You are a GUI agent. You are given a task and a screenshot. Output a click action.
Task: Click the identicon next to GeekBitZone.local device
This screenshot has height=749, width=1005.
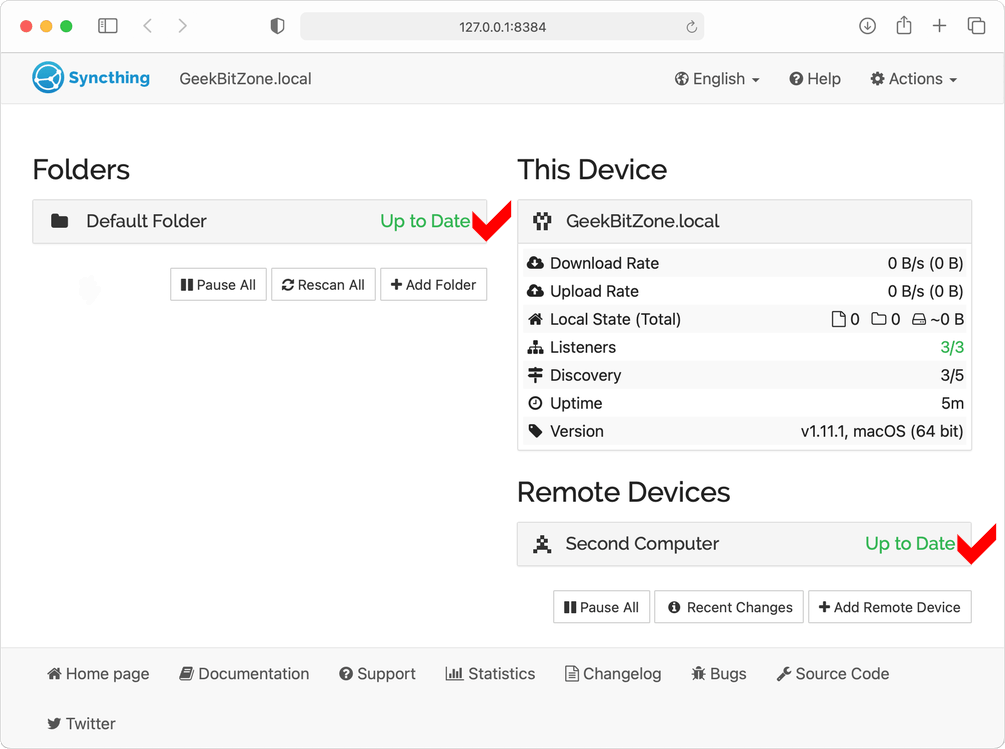[542, 221]
